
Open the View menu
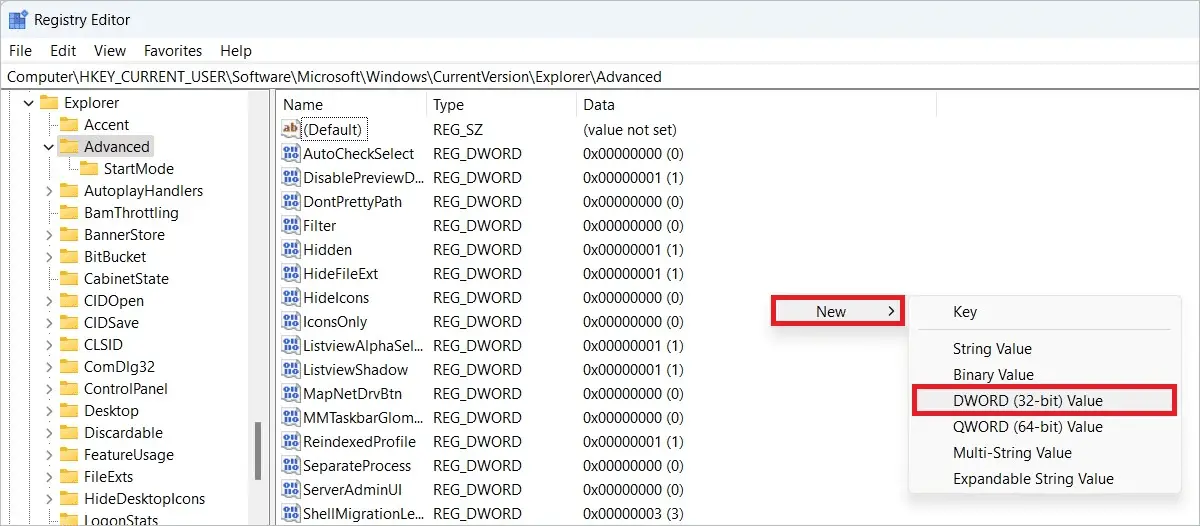click(110, 50)
